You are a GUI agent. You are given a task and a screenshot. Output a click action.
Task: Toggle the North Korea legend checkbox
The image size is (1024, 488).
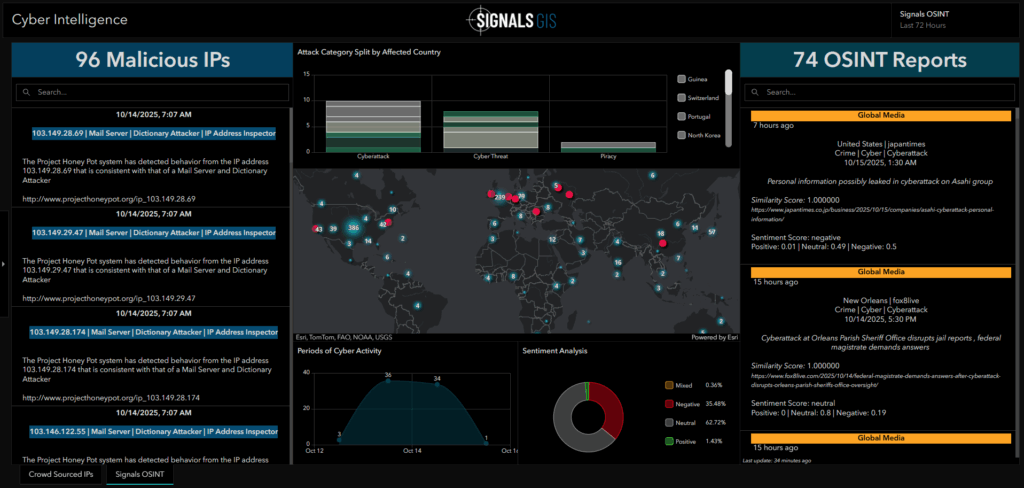point(681,135)
